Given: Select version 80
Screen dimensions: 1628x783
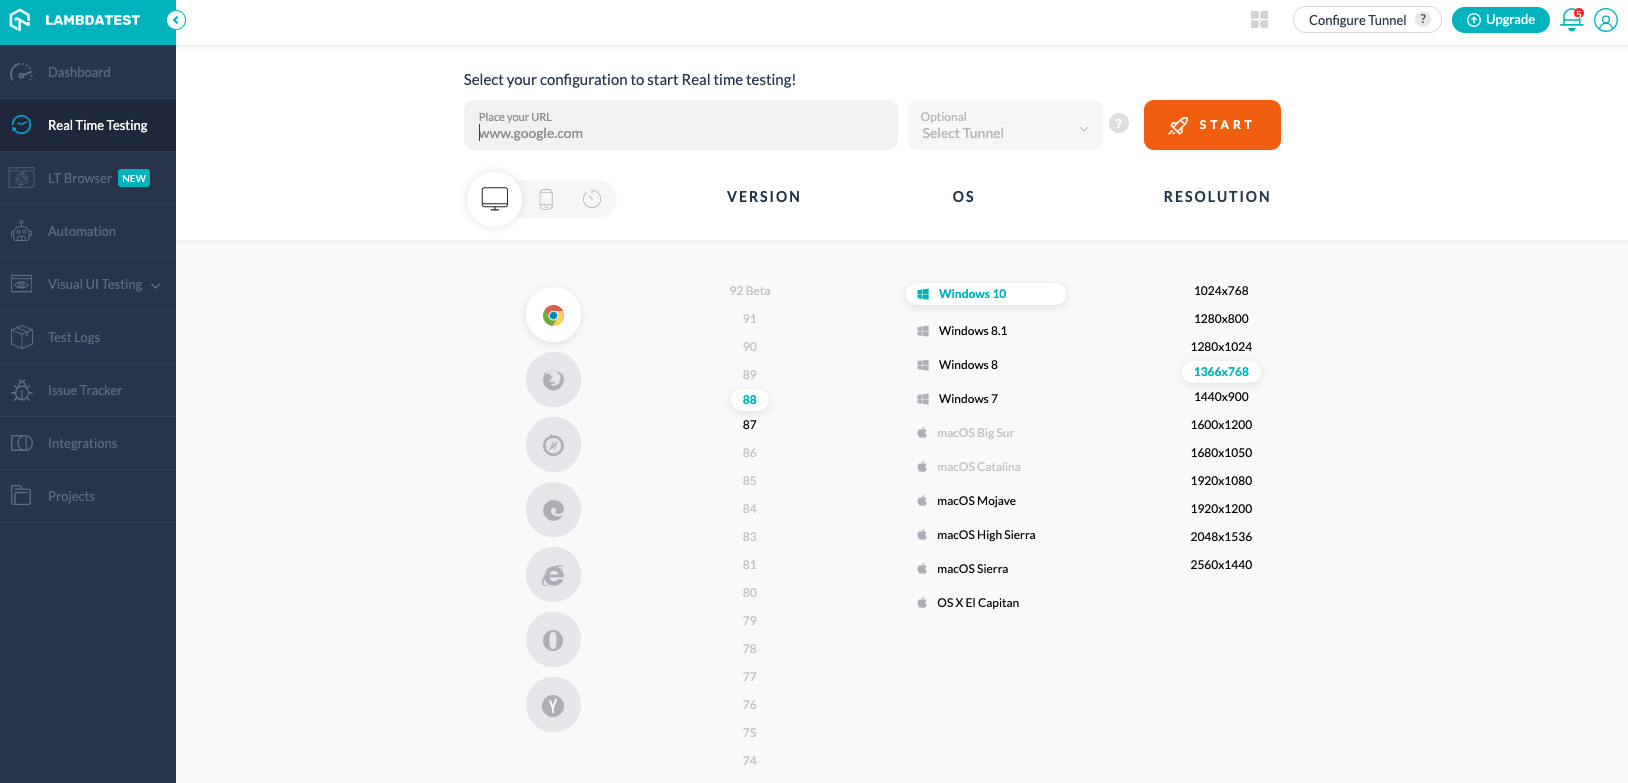Looking at the screenshot, I should point(750,593).
